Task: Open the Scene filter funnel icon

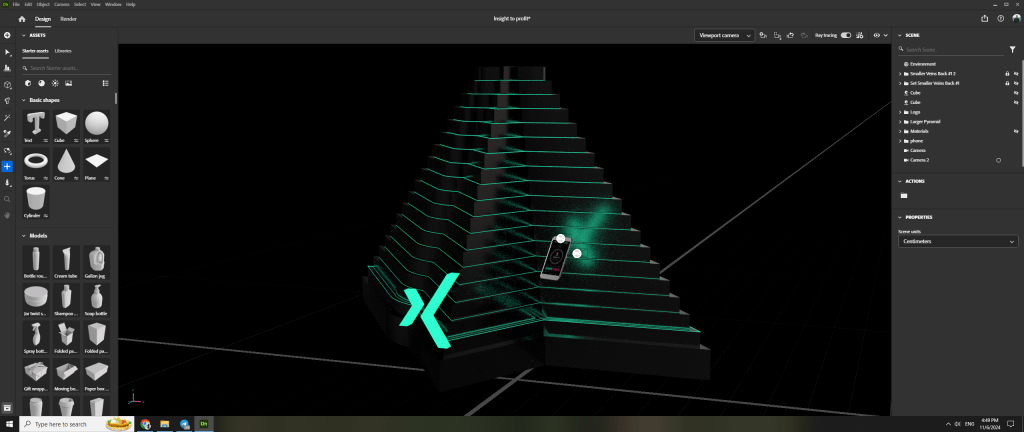Action: (1012, 48)
